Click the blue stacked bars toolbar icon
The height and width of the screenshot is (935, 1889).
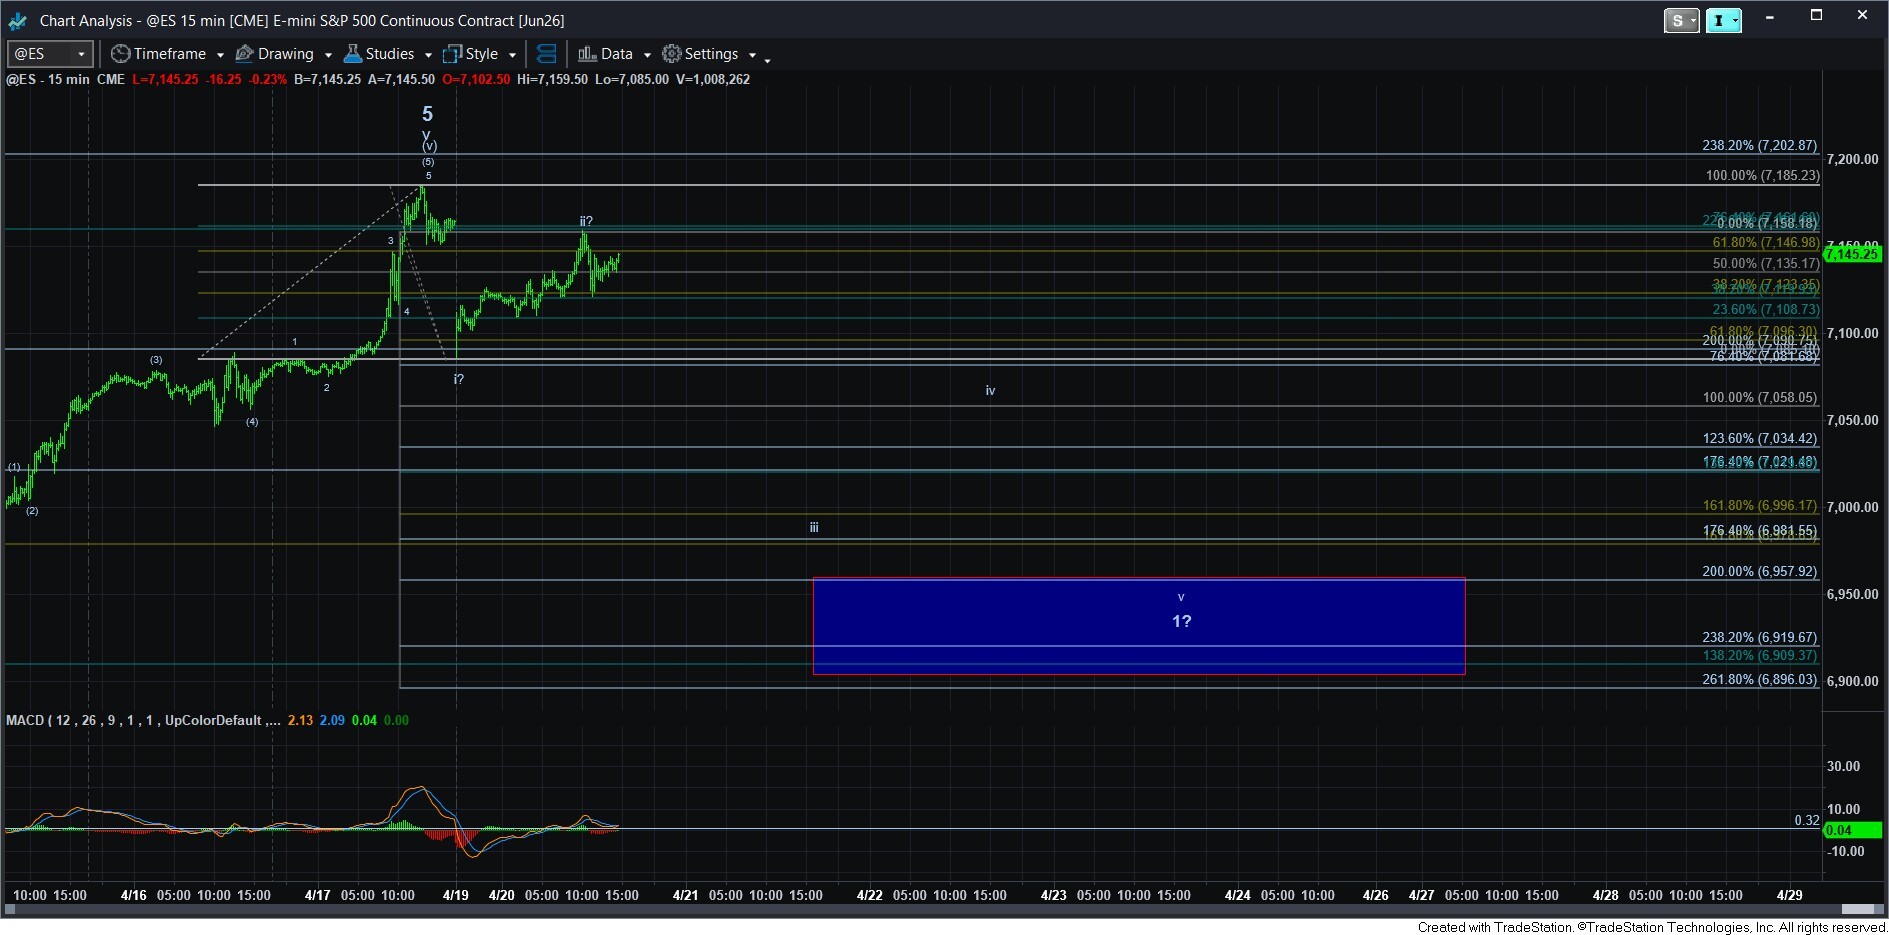click(x=546, y=54)
